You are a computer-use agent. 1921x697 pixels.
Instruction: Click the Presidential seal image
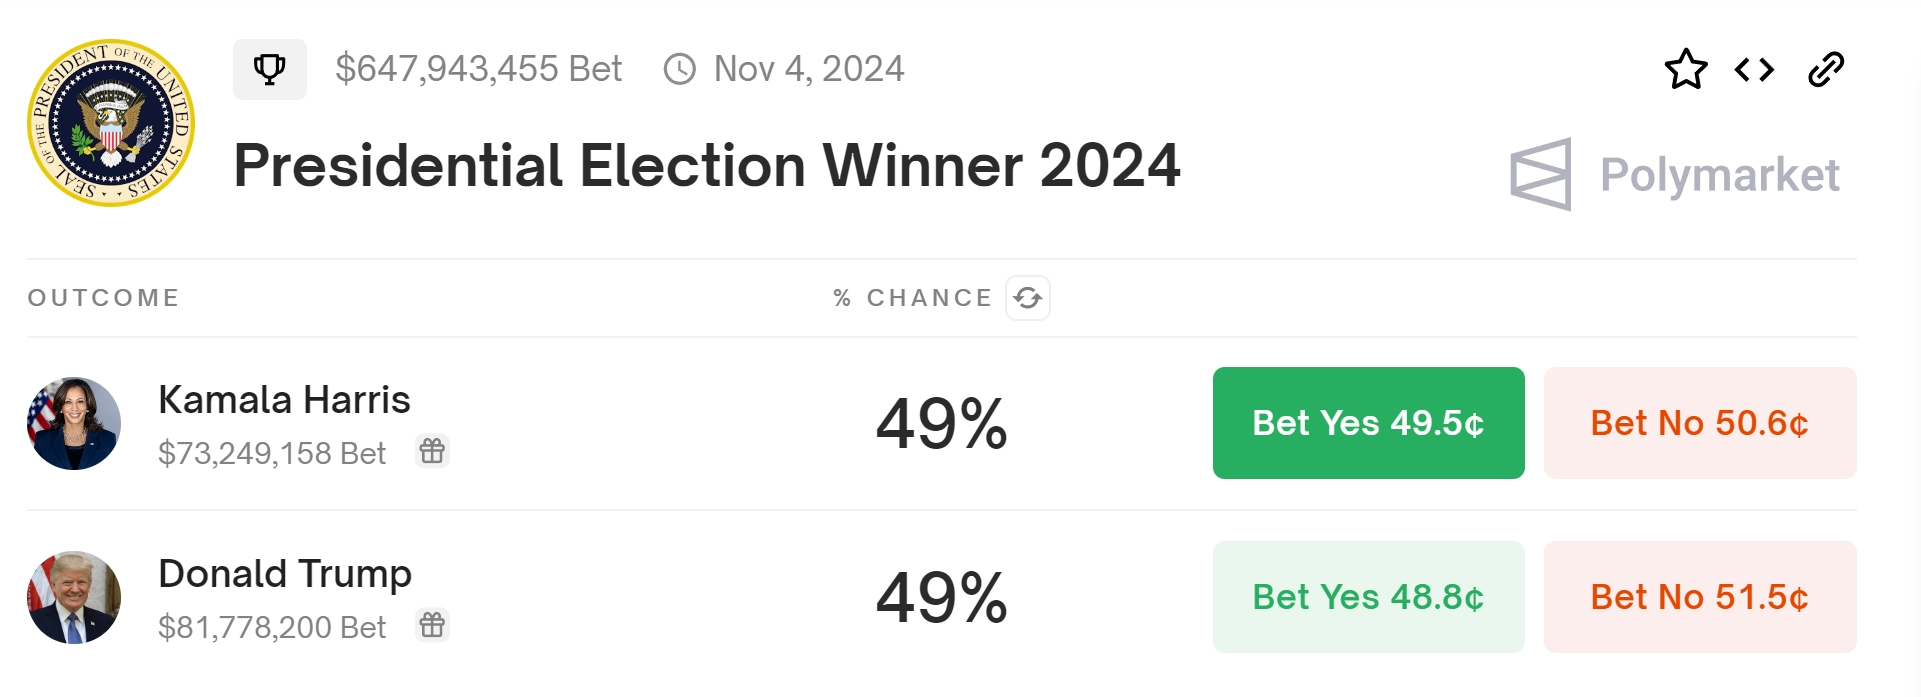pos(111,123)
